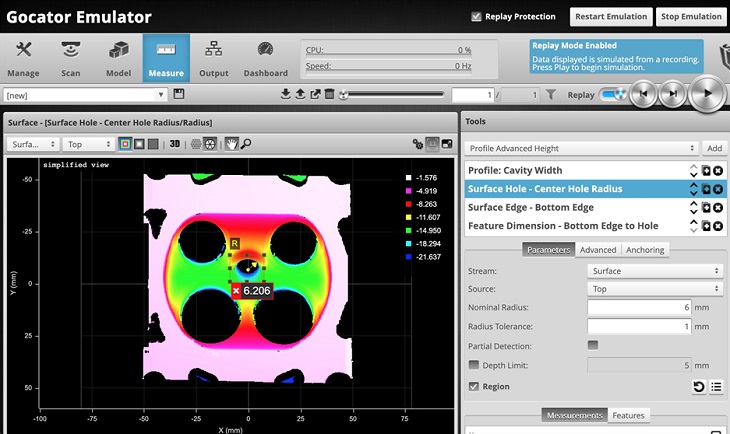Click the upload recording icon

[x=300, y=94]
